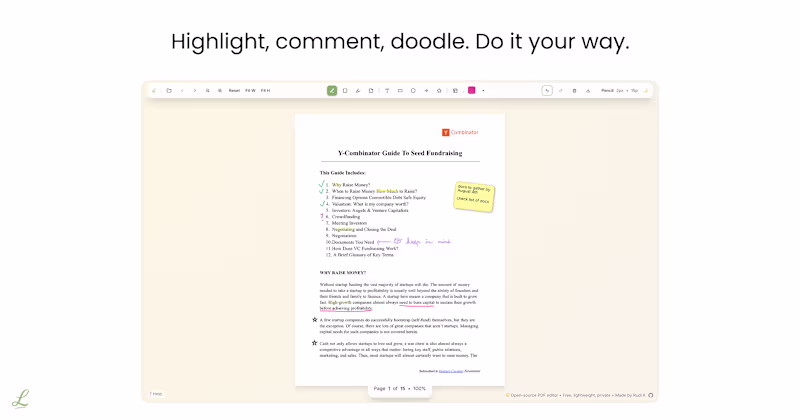Viewport: 800px width, 420px height.
Task: Select the Rectangle shape tool
Action: [400, 90]
